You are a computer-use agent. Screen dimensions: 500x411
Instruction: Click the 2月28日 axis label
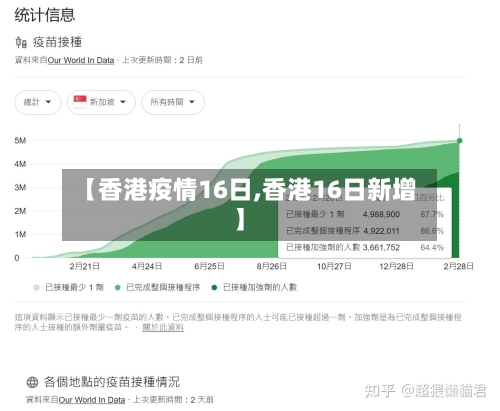[458, 266]
